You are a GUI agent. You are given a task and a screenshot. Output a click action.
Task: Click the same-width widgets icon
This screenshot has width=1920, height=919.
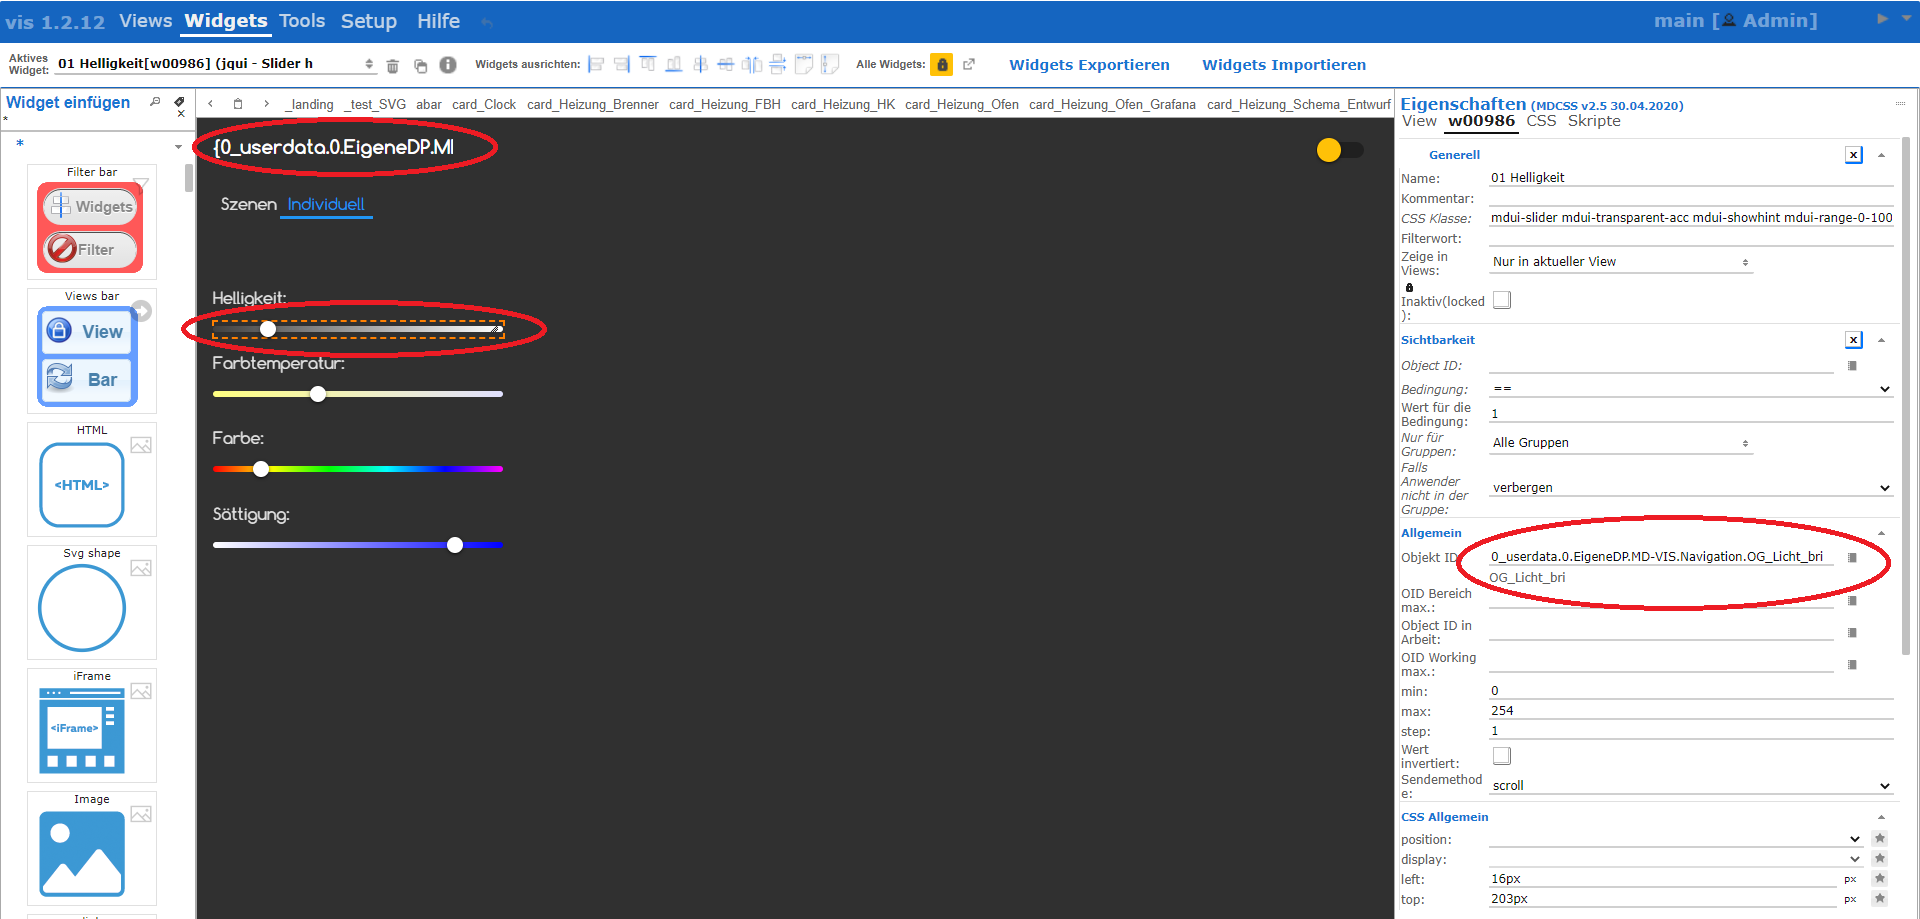[x=804, y=65]
